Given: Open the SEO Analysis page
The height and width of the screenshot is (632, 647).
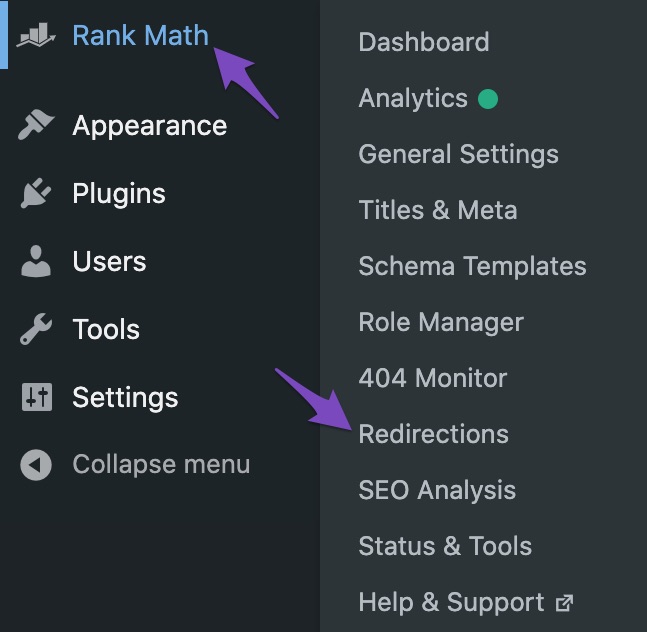Looking at the screenshot, I should [437, 491].
